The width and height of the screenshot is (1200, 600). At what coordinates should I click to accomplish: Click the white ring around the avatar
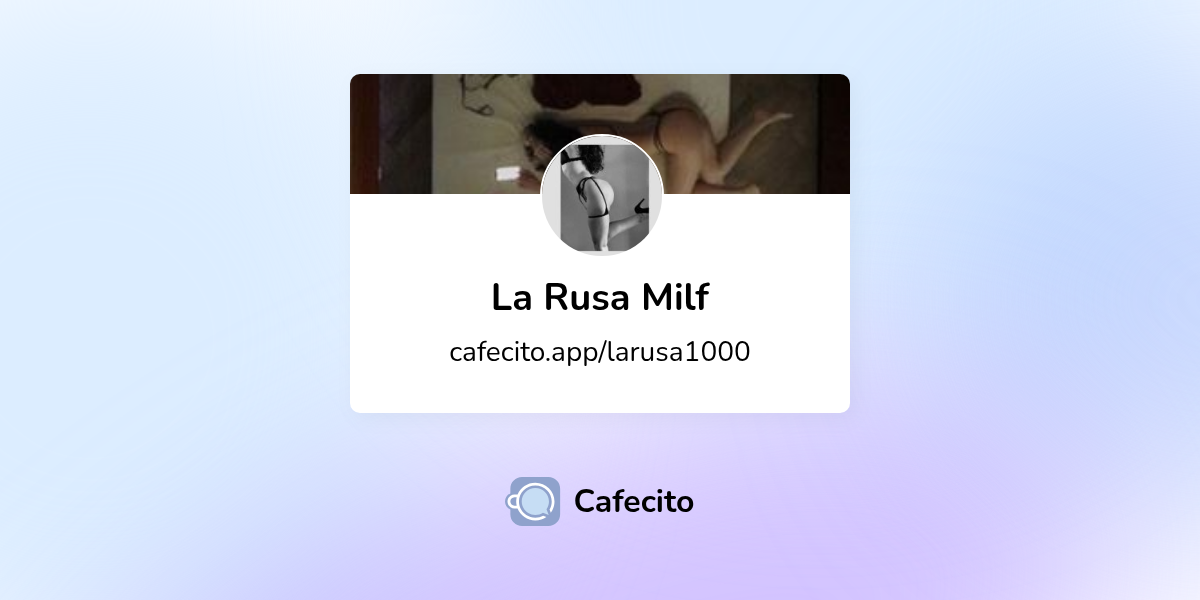602,137
